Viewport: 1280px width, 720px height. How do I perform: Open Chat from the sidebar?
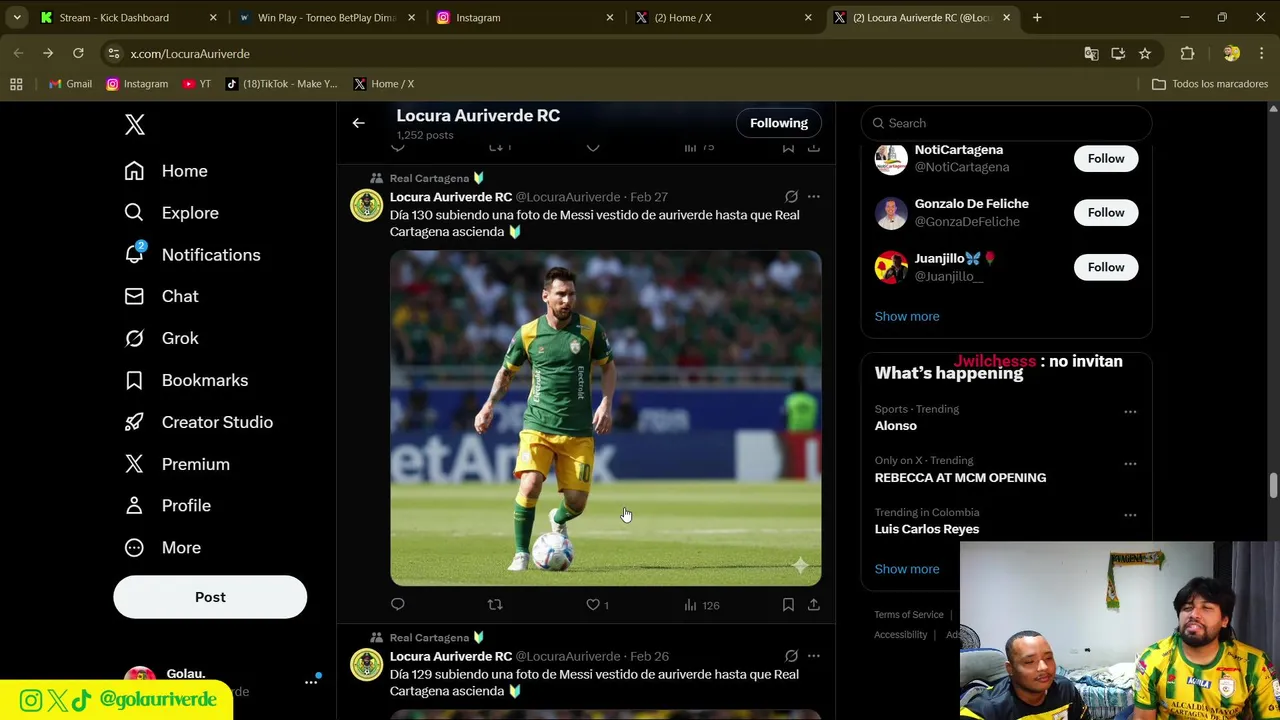[161, 297]
